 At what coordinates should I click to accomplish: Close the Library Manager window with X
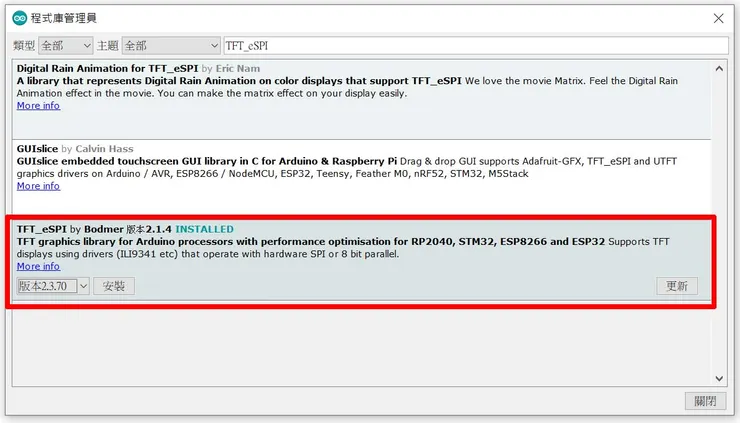click(718, 18)
